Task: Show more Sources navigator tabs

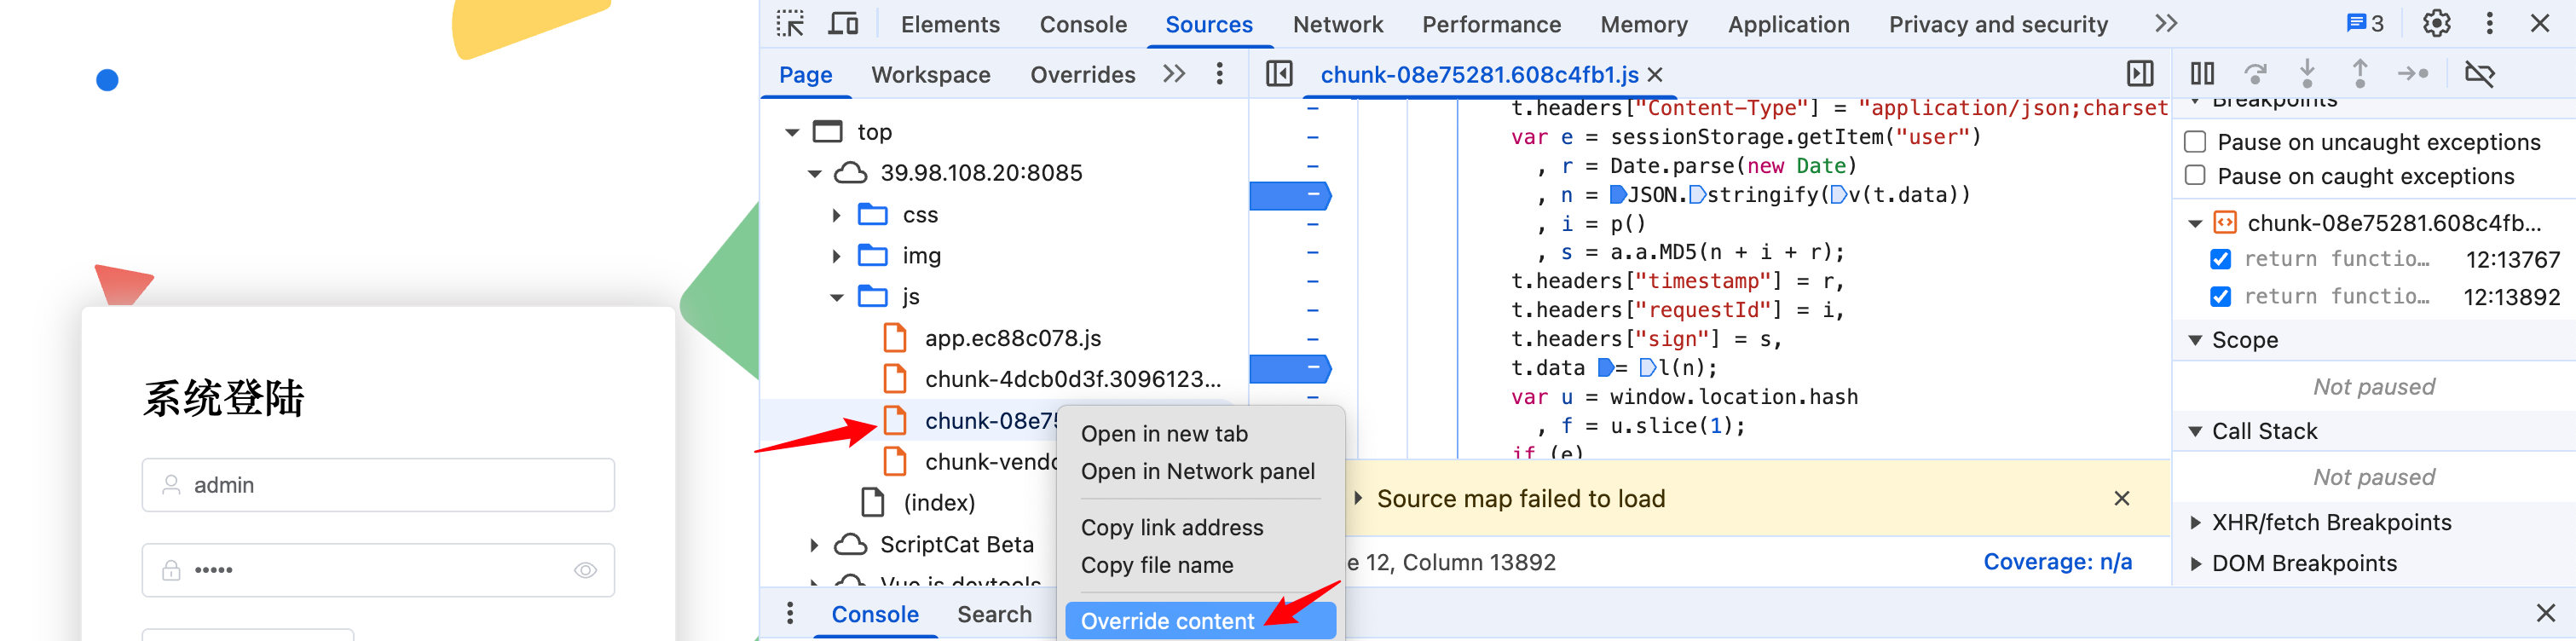Action: pos(1174,74)
